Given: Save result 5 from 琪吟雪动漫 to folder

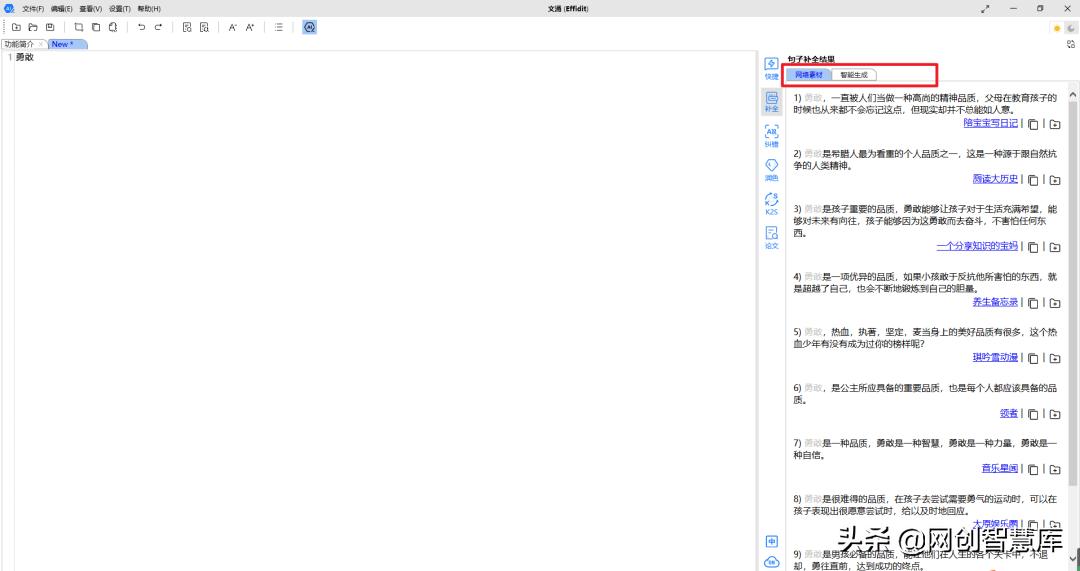Looking at the screenshot, I should tap(1055, 359).
